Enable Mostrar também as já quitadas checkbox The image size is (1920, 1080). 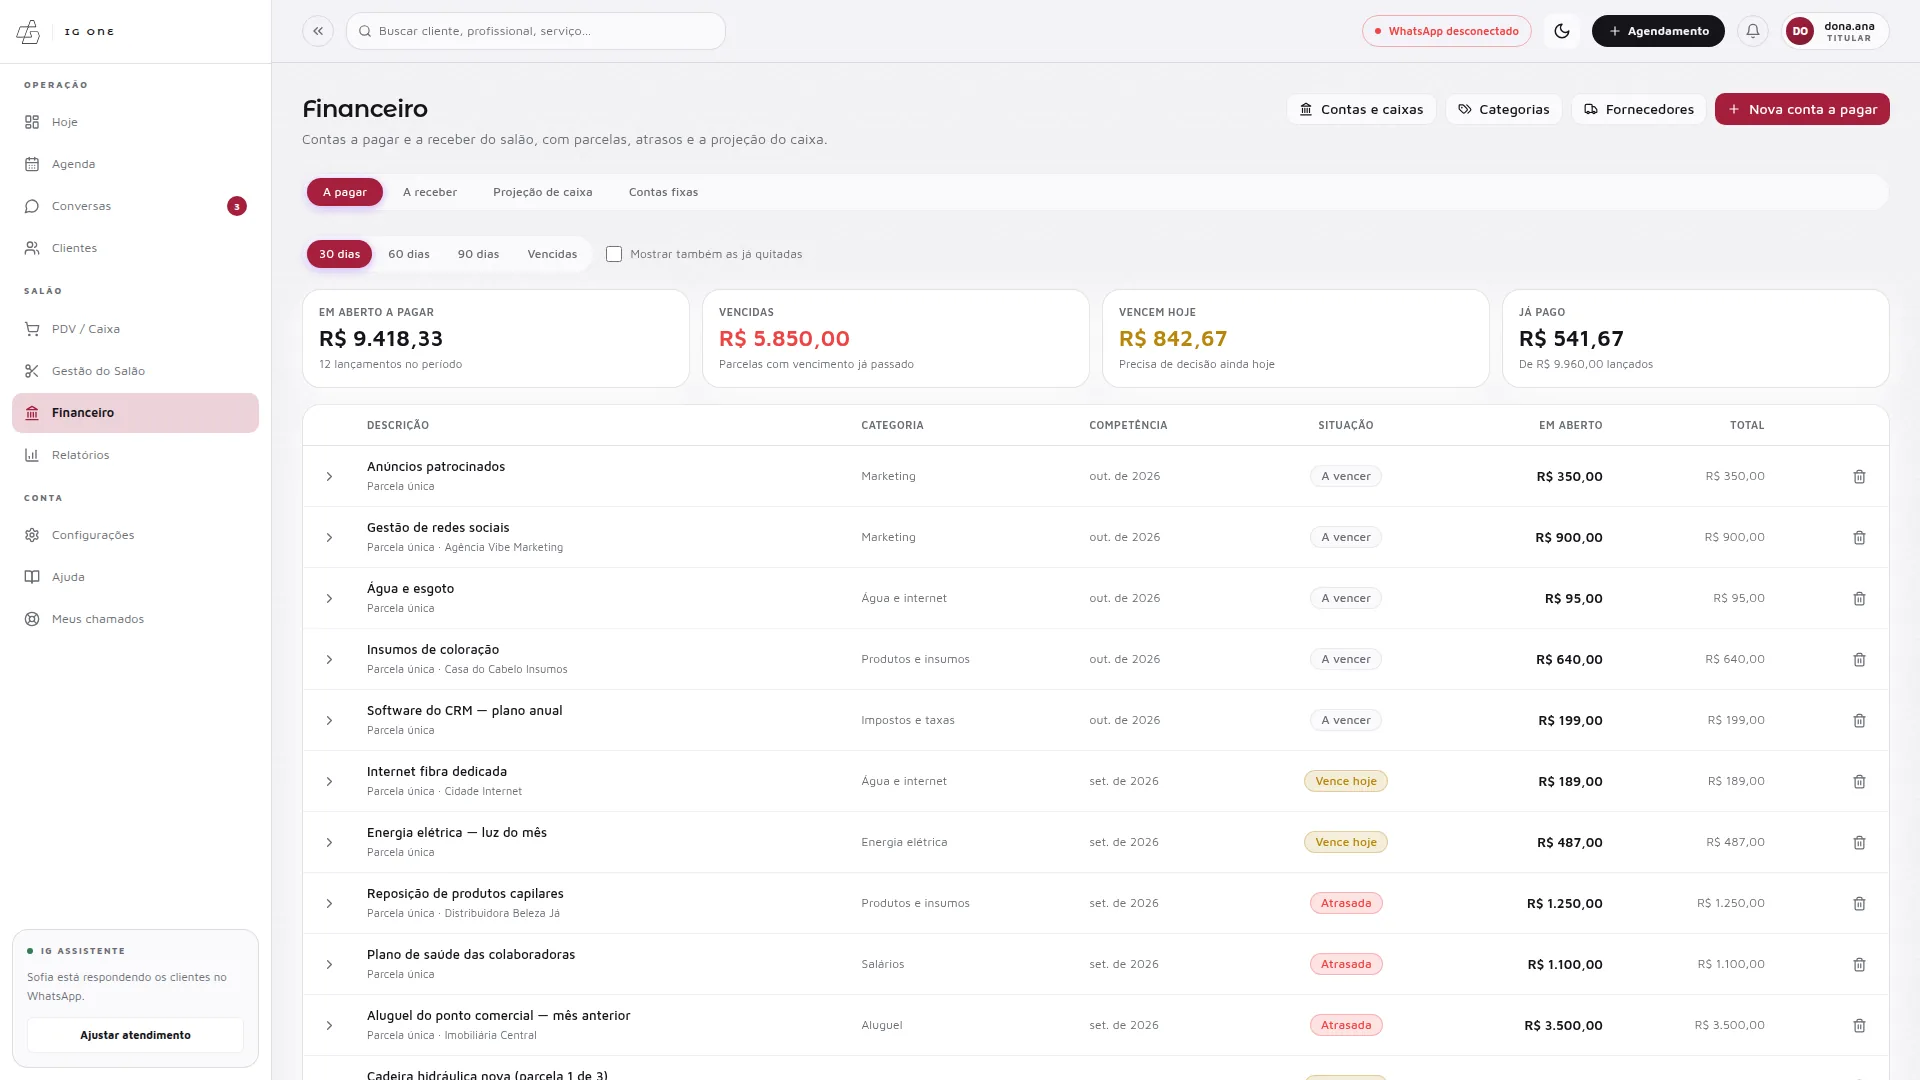pyautogui.click(x=614, y=254)
